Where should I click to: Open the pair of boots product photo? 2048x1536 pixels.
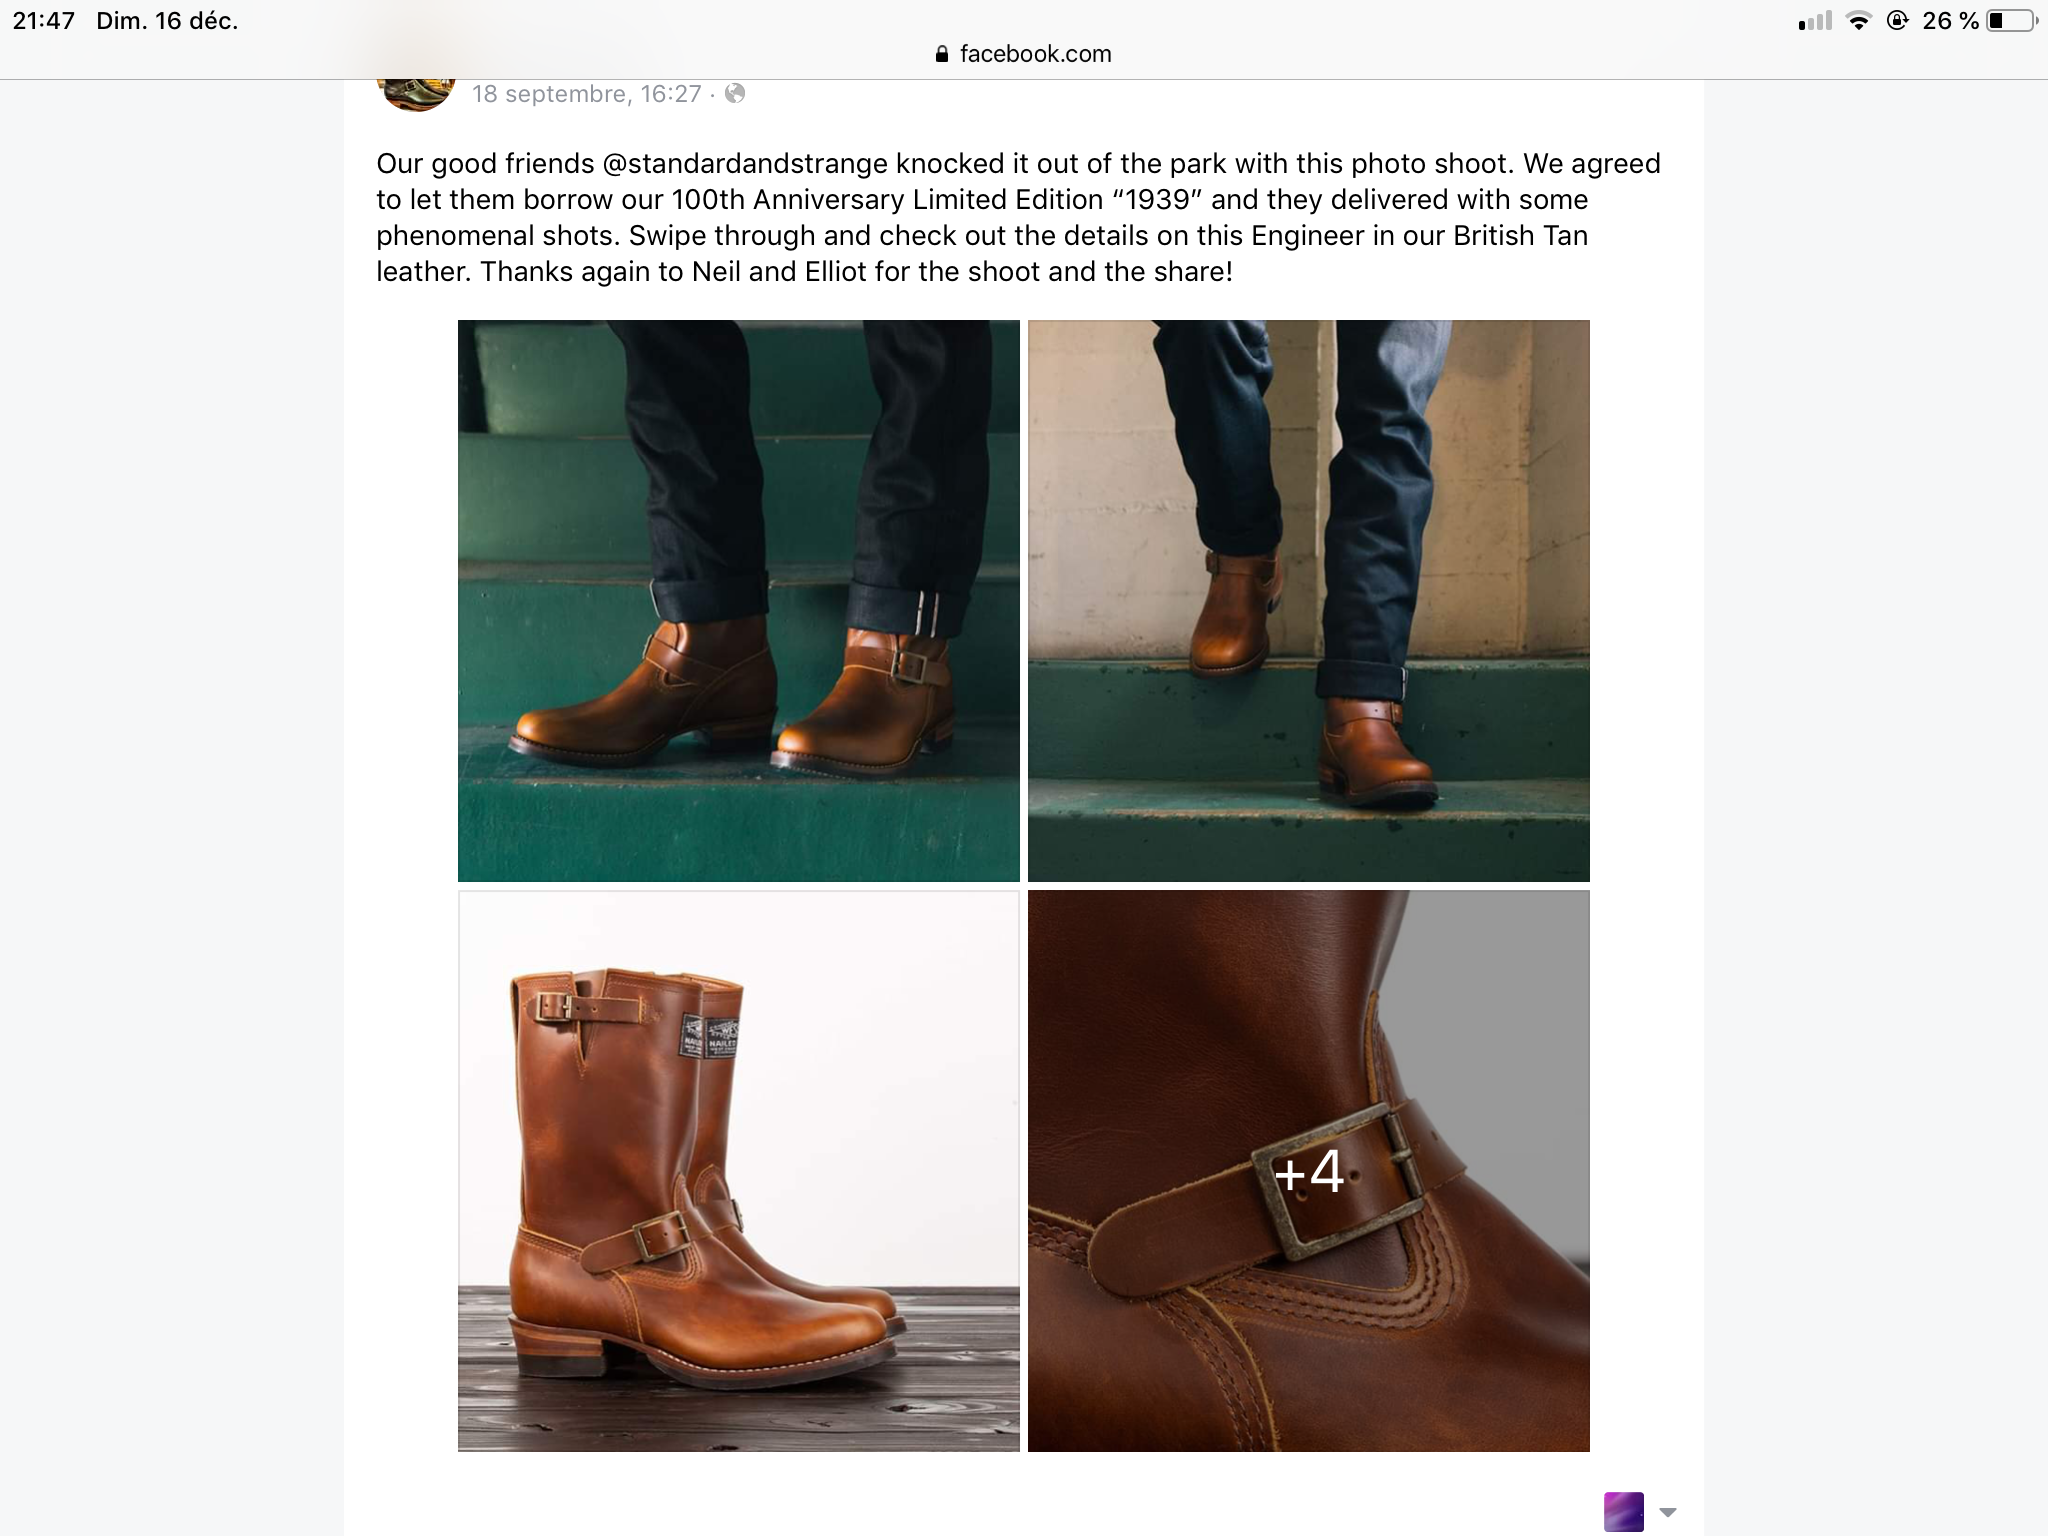pyautogui.click(x=739, y=1171)
